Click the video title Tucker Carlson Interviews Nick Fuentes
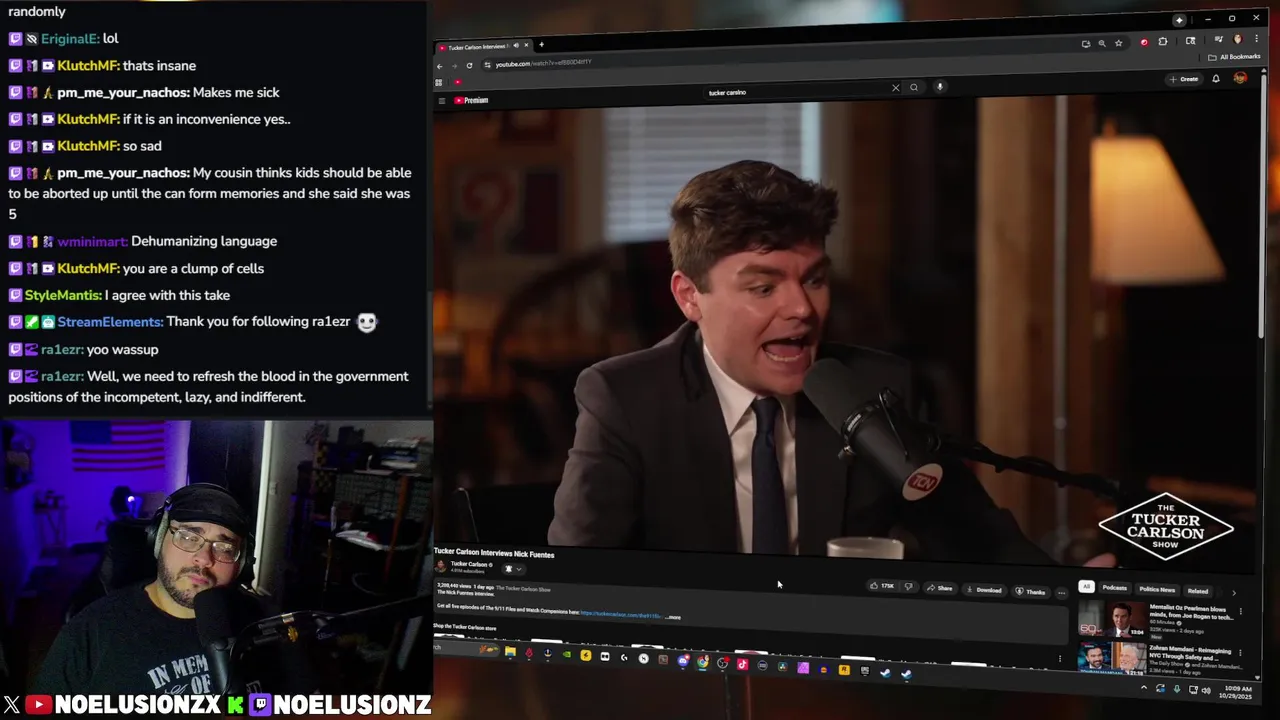Screen dimensions: 1280x720 (x=494, y=553)
